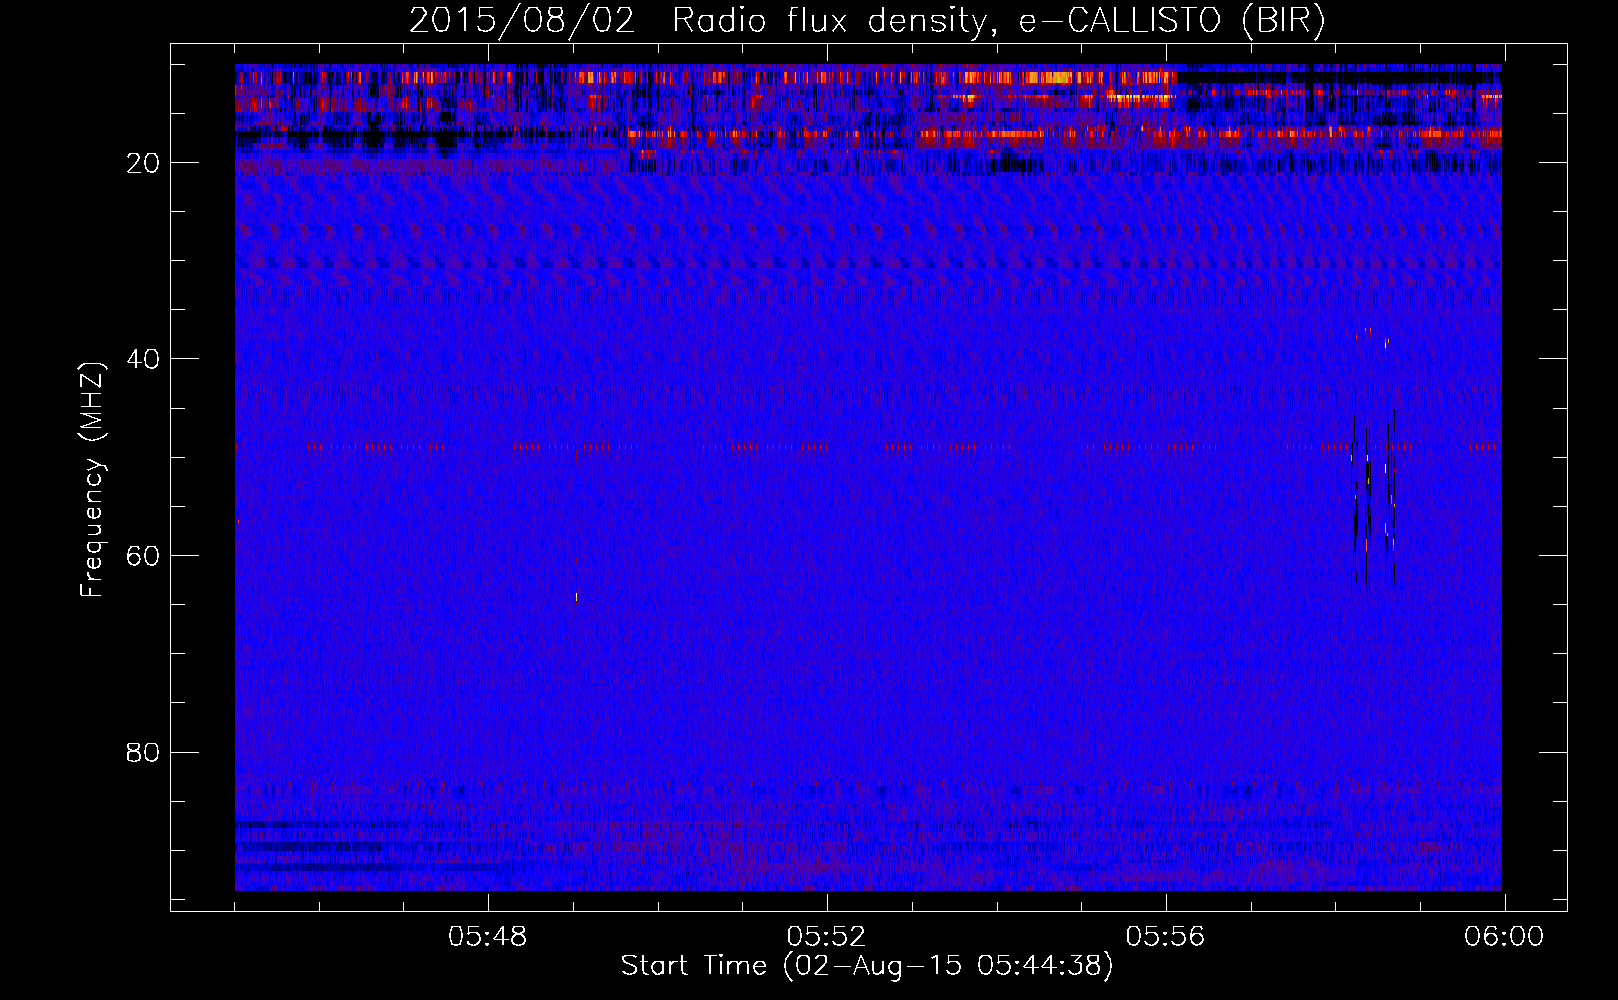Click the plot title "Radio flux density, e-CALLISTO (BIR)"
Viewport: 1618px width, 1000px height.
998,21
